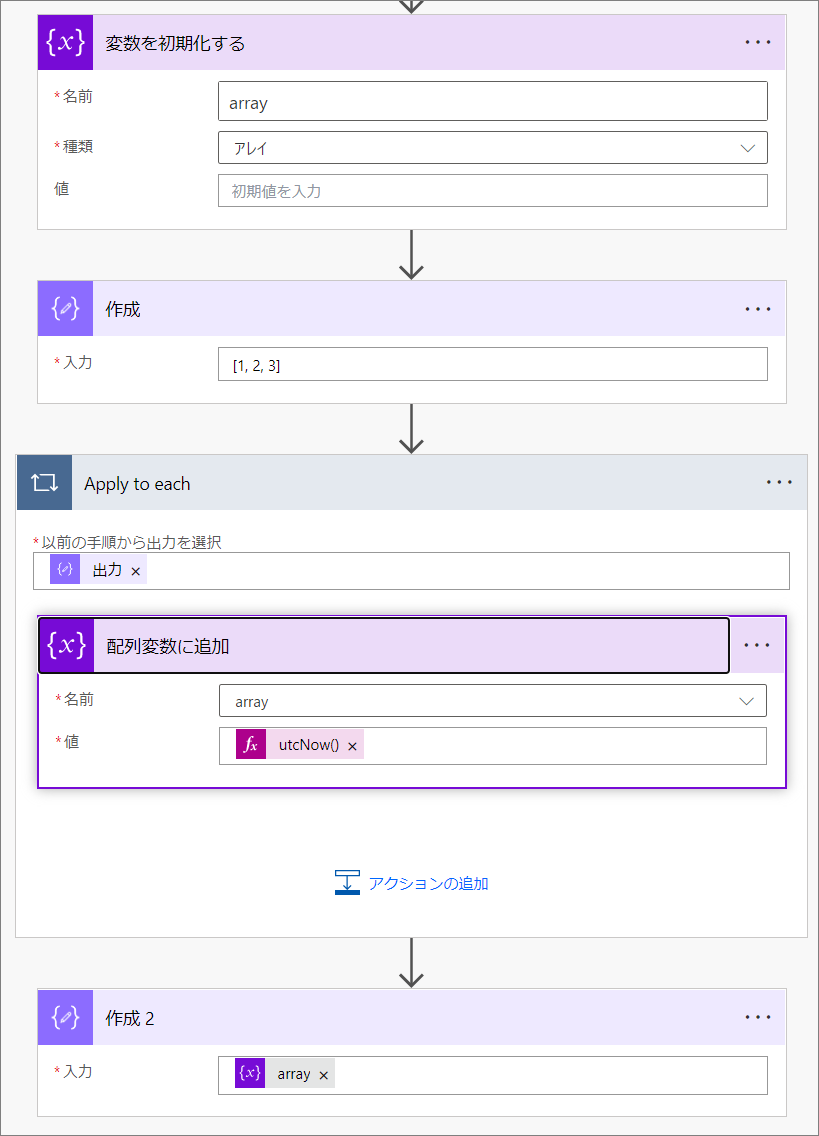Click the variable icon on 配列変数に追加 card
819x1136 pixels.
67,645
